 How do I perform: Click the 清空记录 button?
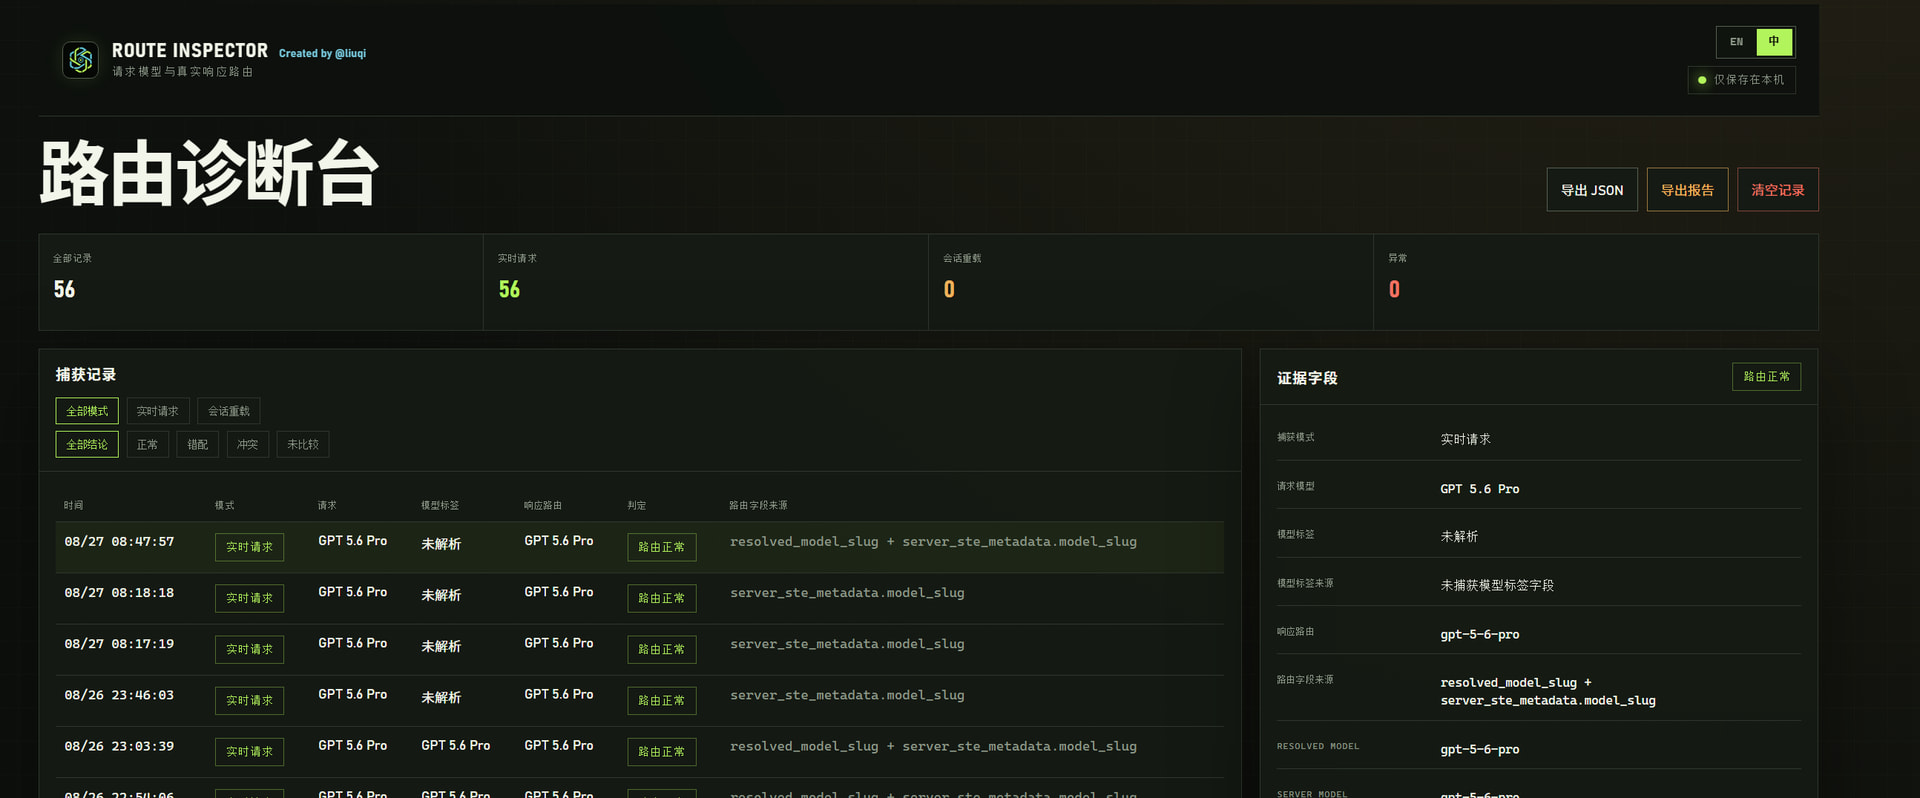point(1778,190)
